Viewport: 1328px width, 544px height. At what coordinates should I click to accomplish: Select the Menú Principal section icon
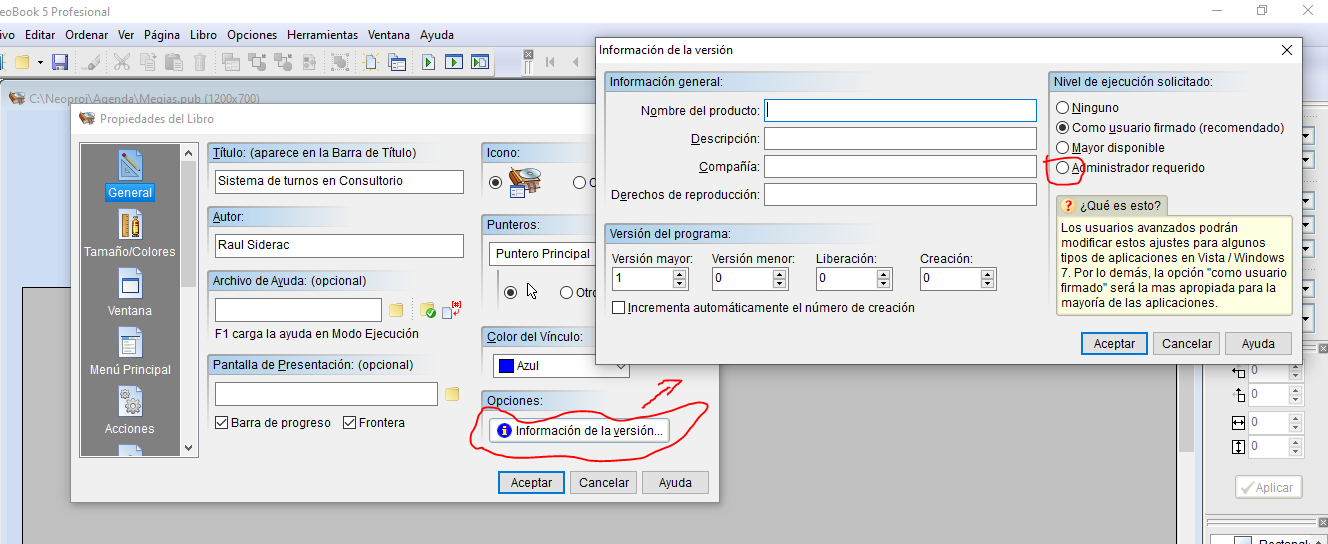[130, 342]
